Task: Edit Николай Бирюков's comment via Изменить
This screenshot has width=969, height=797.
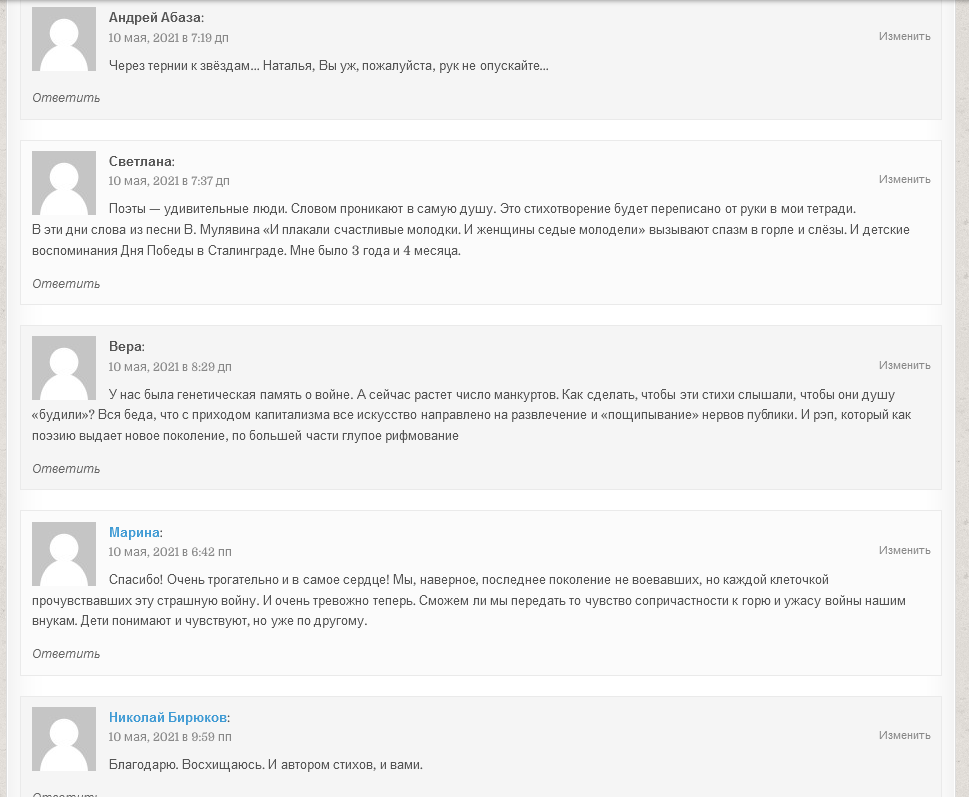Action: pos(905,735)
